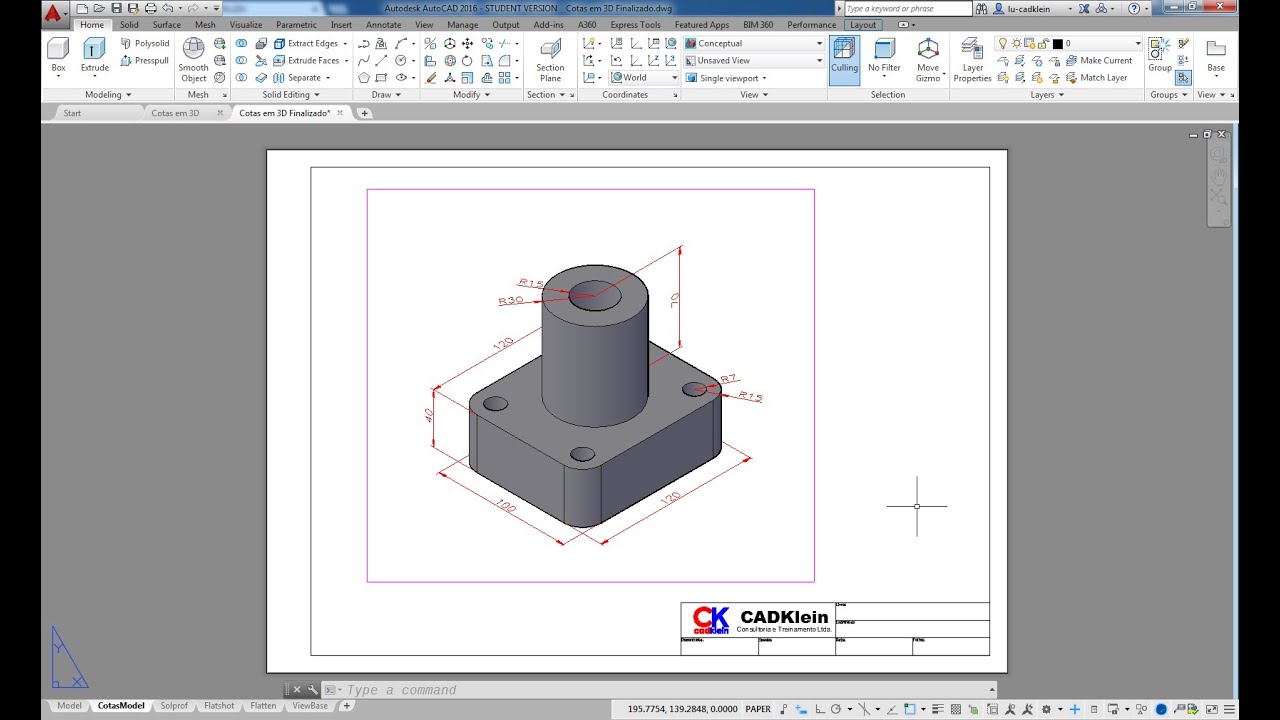The width and height of the screenshot is (1280, 720).
Task: Toggle PAPER model space button
Action: coord(758,709)
